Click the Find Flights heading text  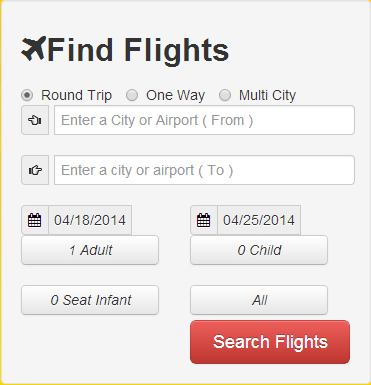click(x=138, y=51)
